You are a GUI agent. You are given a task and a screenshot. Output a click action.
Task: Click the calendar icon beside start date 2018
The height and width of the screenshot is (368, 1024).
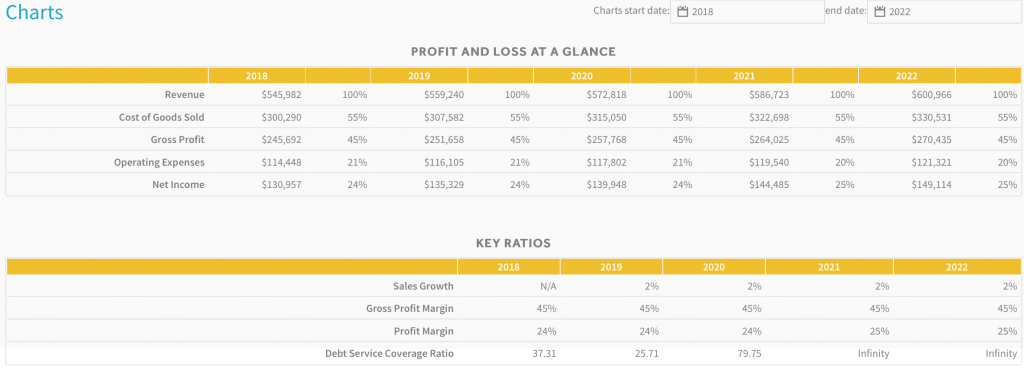[682, 11]
